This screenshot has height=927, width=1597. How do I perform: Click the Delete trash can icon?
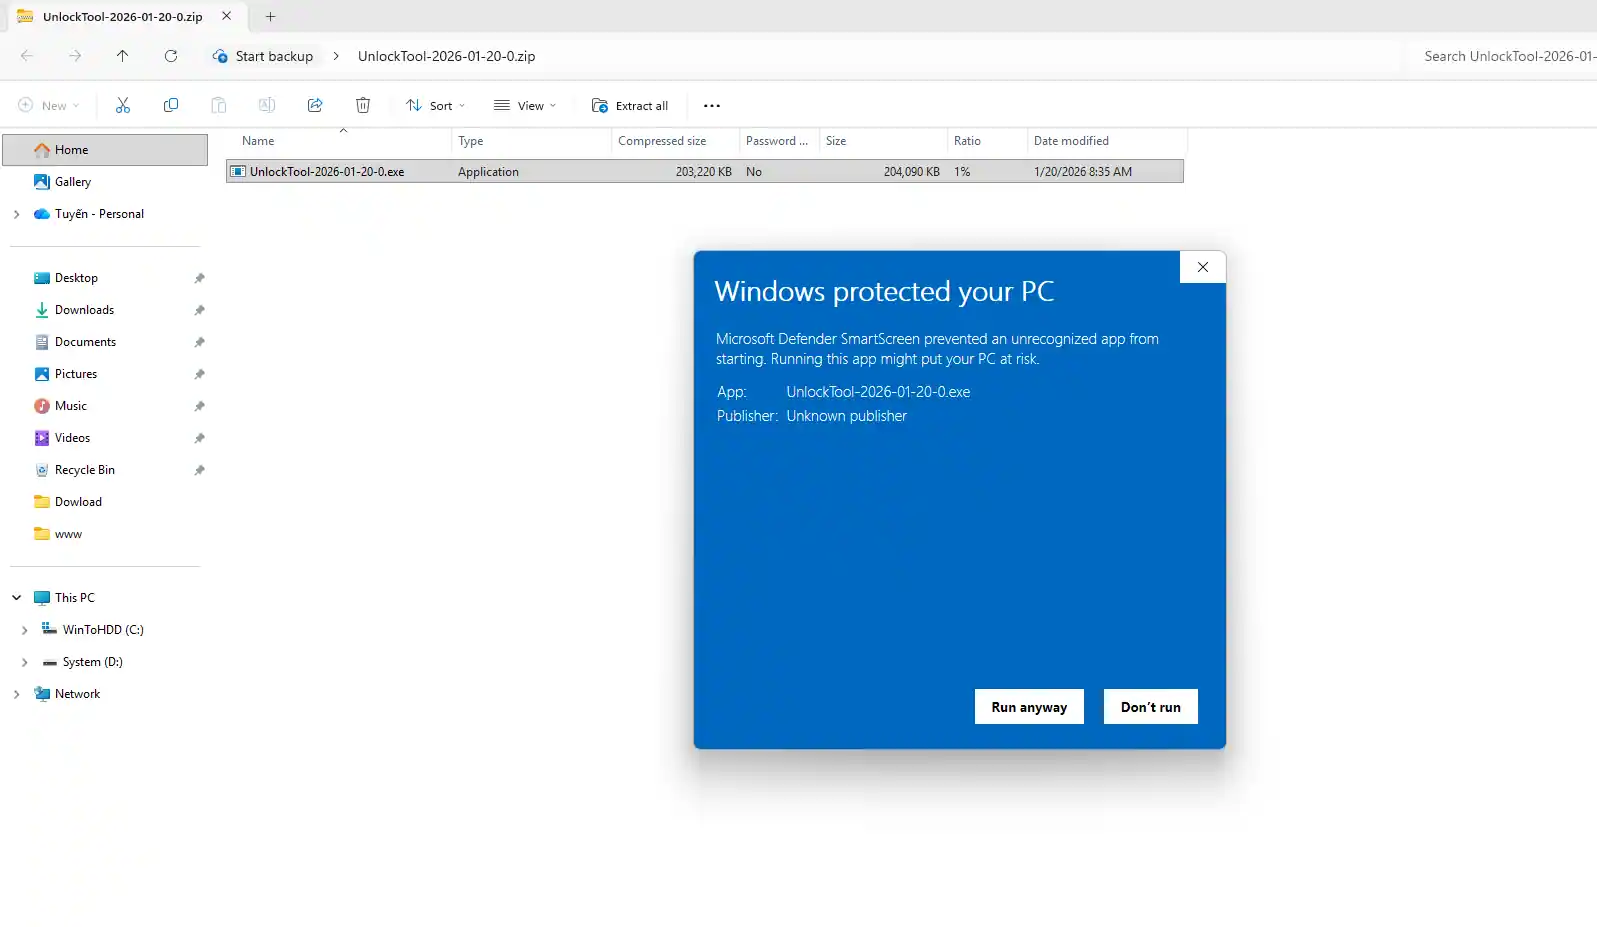[x=363, y=105]
